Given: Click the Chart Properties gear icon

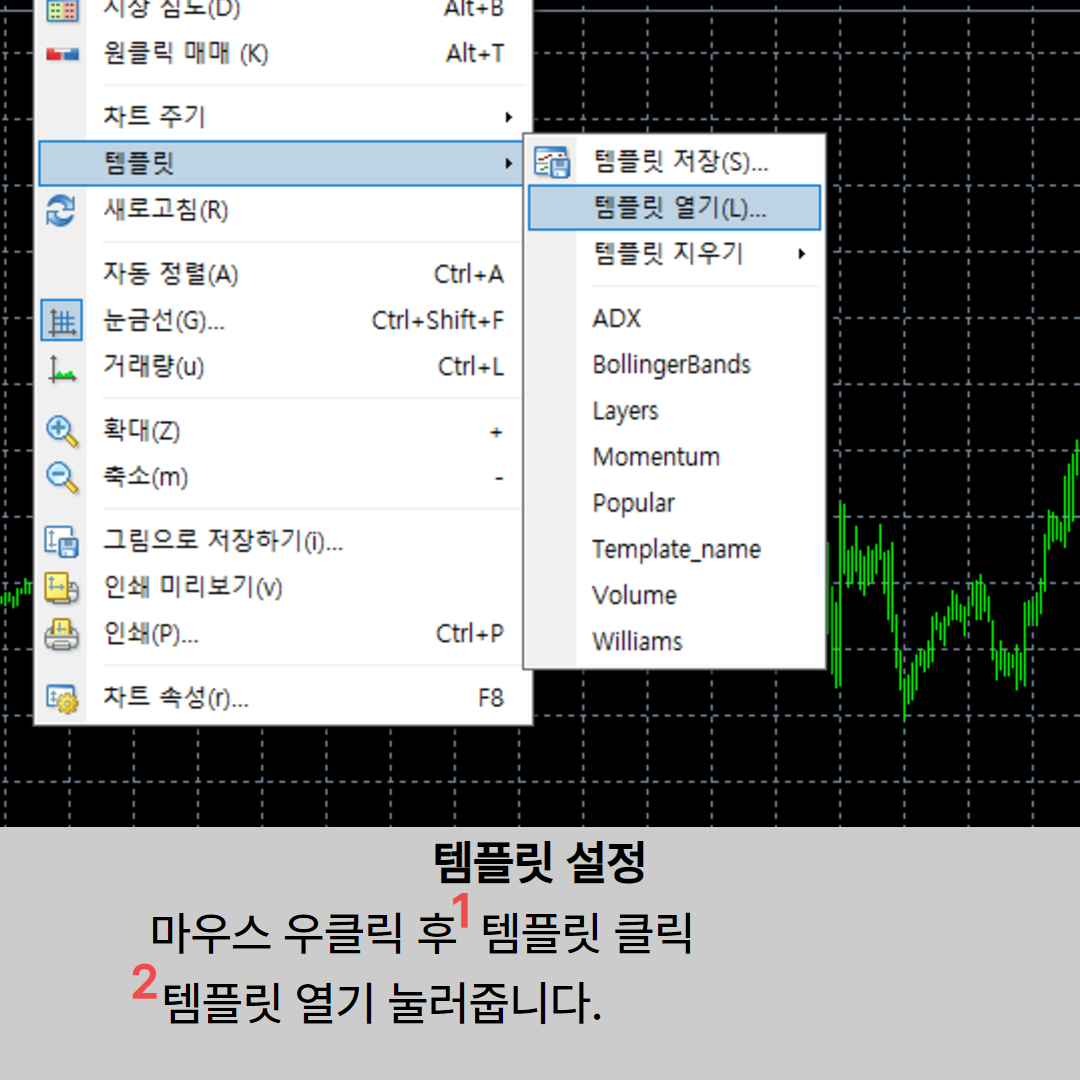Looking at the screenshot, I should point(62,698).
